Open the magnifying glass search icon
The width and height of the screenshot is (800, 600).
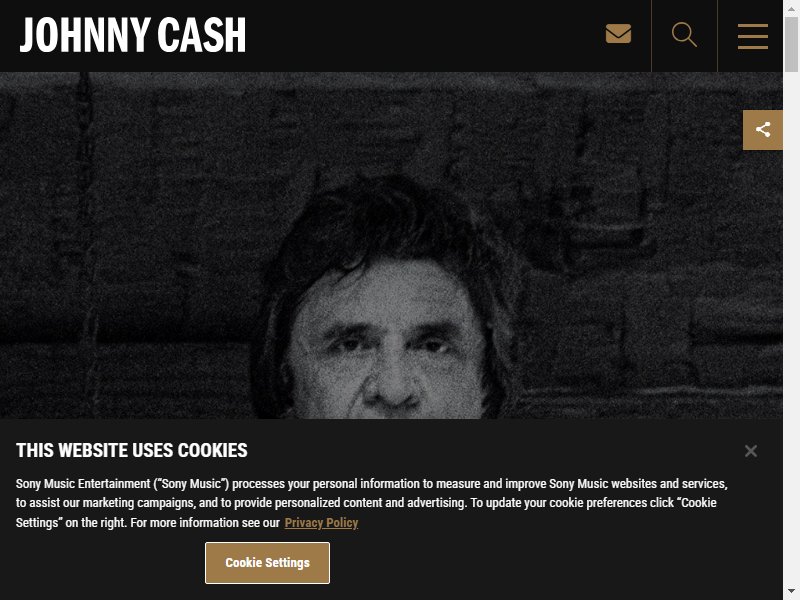coord(684,35)
